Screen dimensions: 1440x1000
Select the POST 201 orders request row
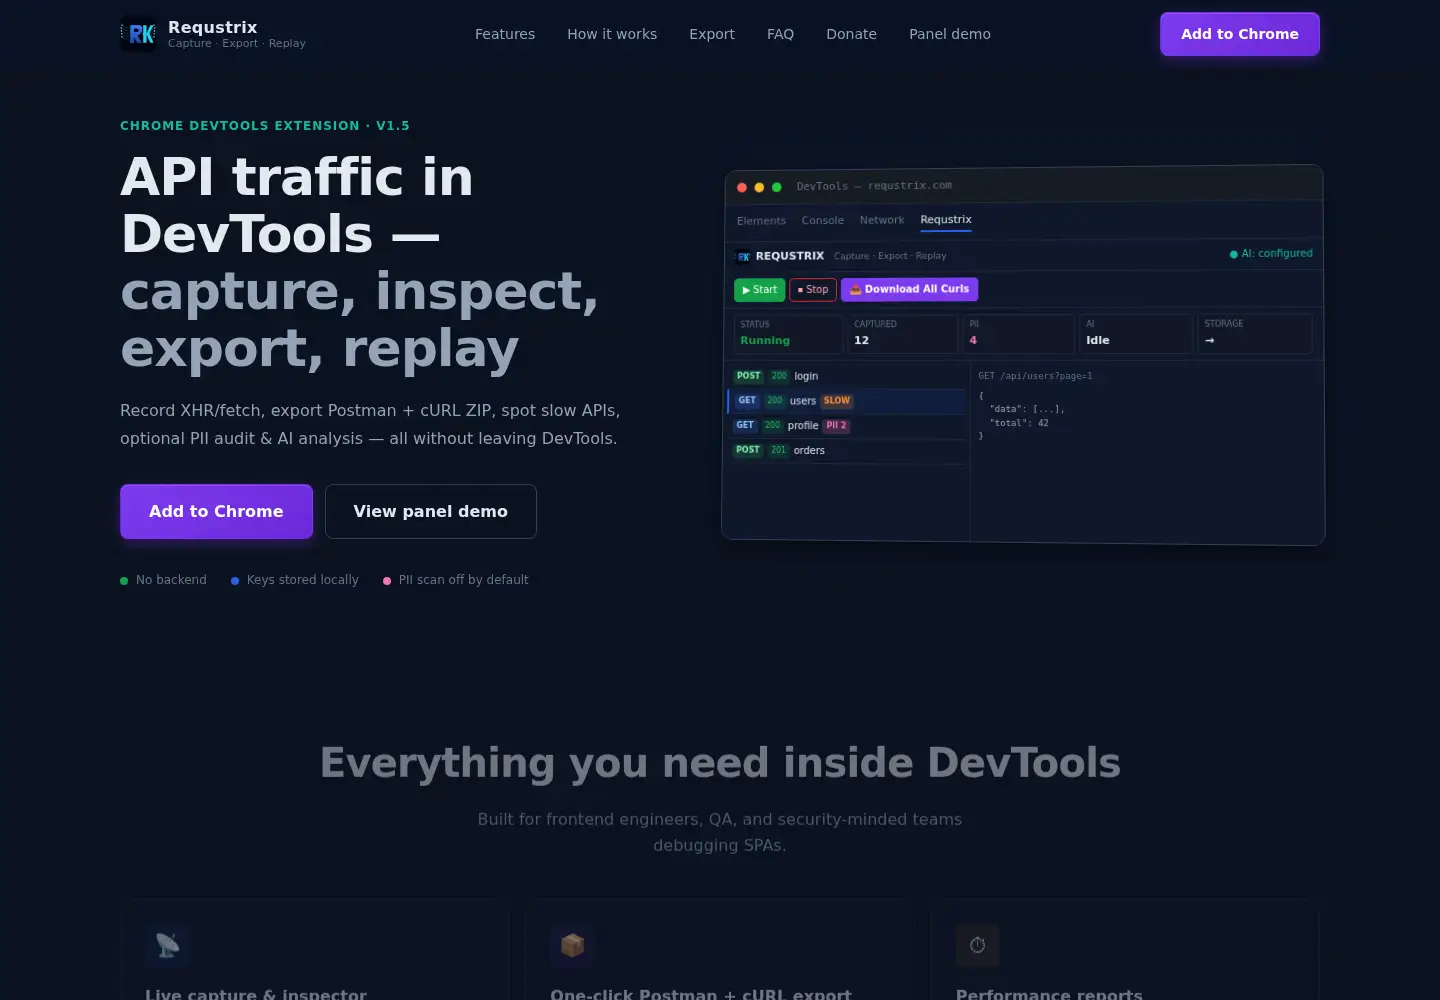[848, 450]
